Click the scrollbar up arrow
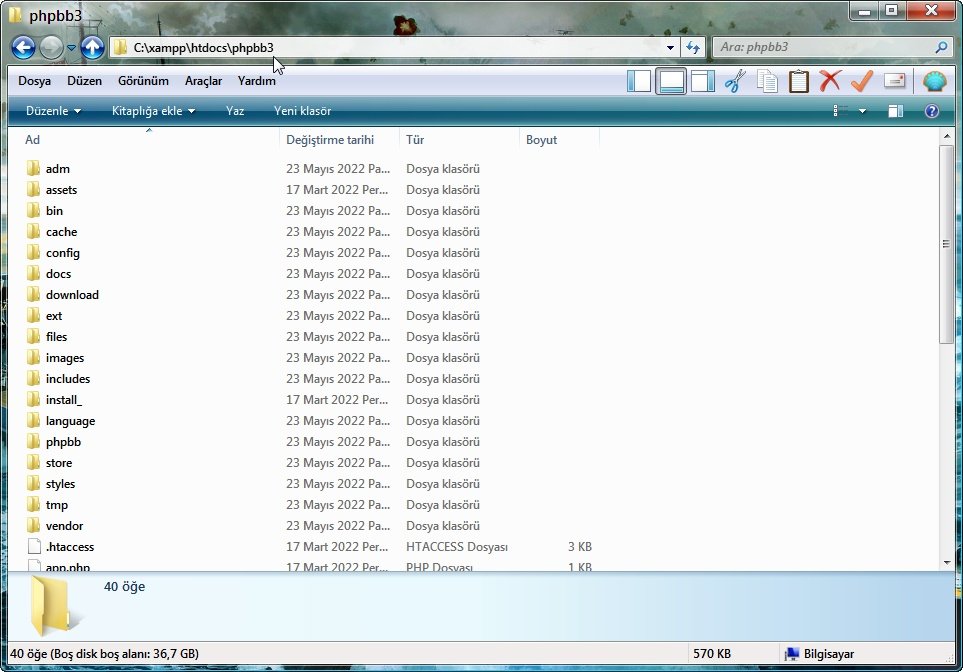963x672 pixels. [946, 136]
